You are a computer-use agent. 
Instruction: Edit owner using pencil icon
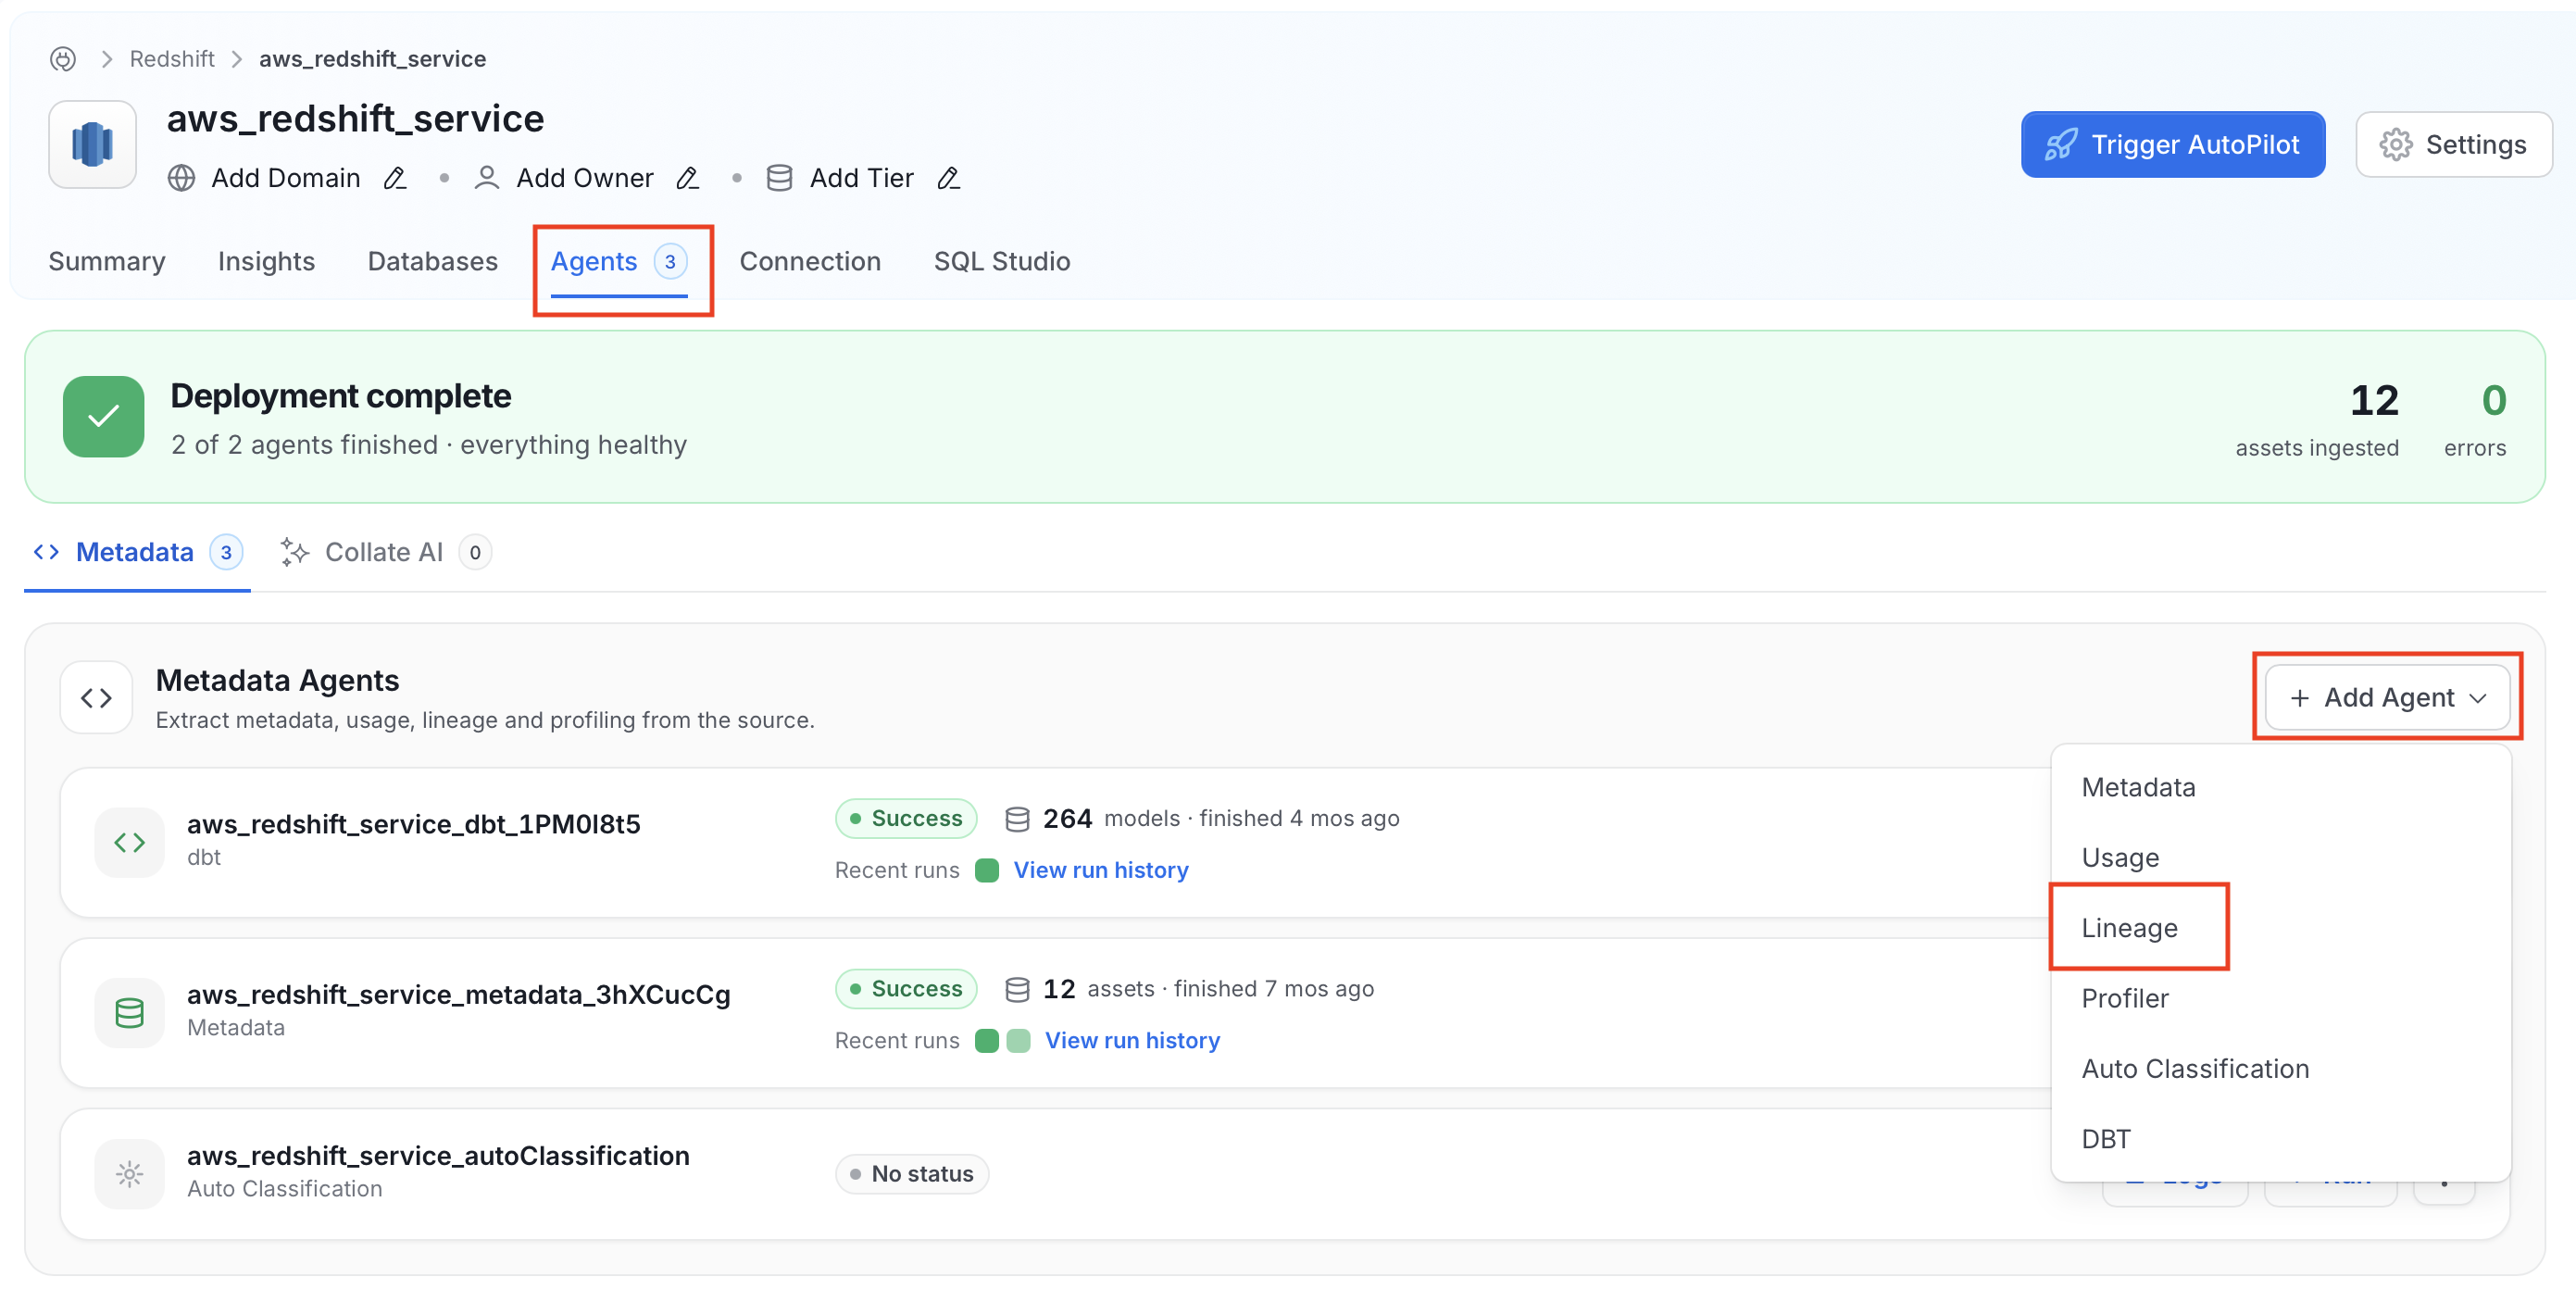pos(687,178)
